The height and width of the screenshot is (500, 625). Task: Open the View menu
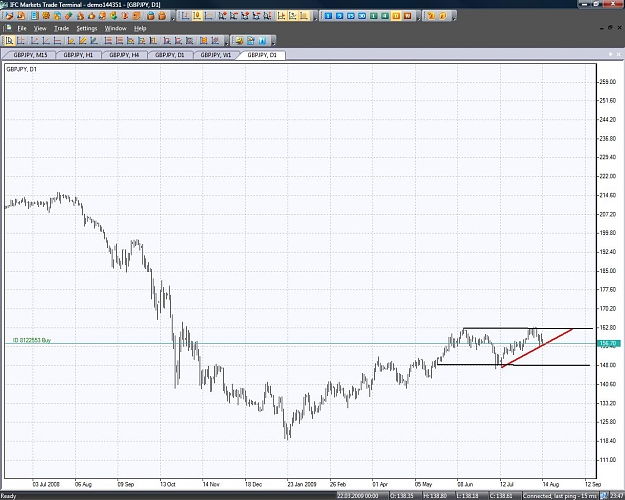click(40, 28)
